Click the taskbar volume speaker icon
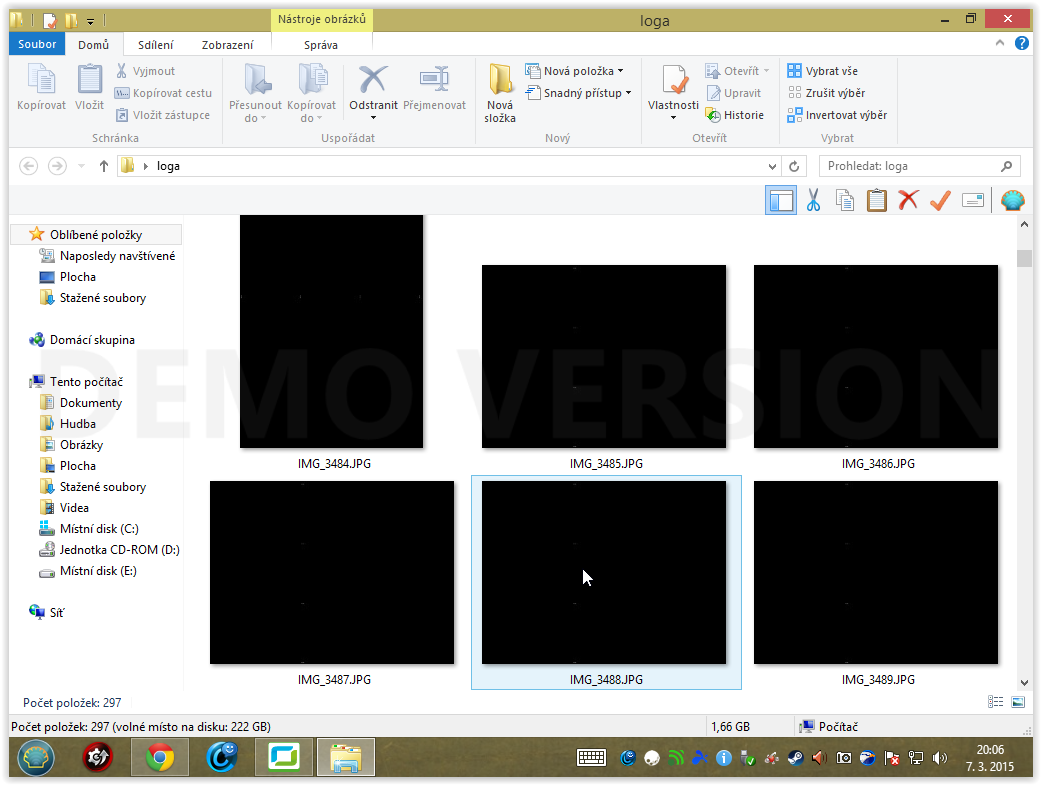Screen dimensions: 1041x785 pyautogui.click(x=939, y=758)
